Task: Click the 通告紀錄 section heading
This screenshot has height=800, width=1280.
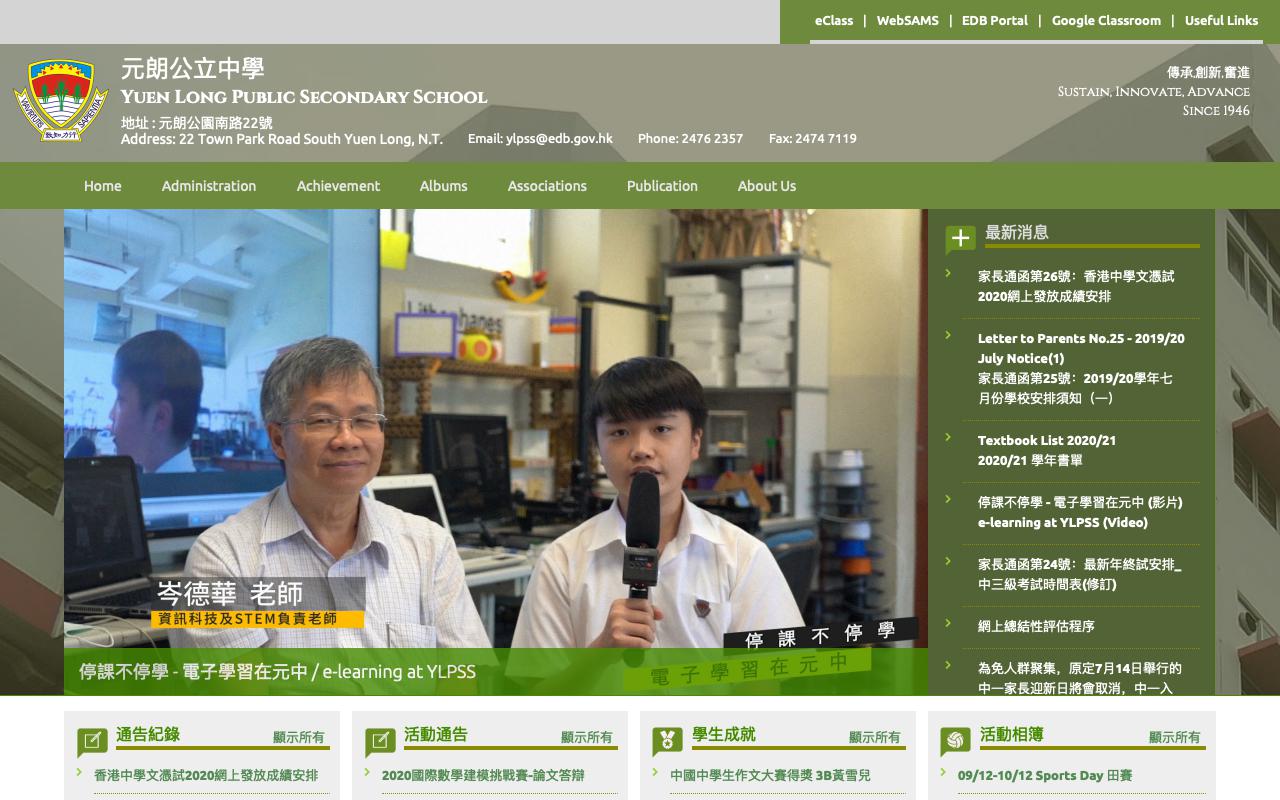Action: (148, 734)
